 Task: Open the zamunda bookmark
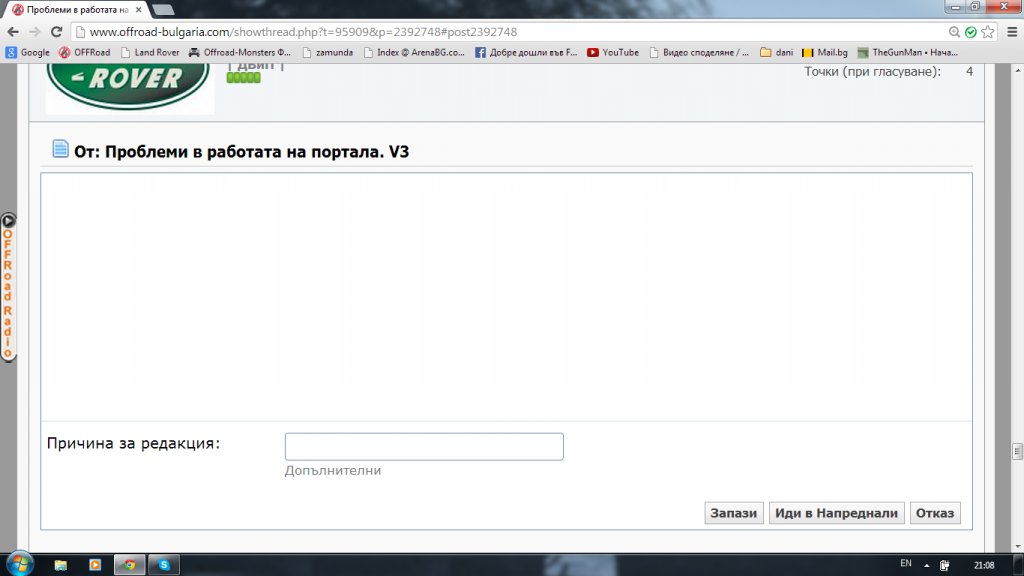[327, 52]
